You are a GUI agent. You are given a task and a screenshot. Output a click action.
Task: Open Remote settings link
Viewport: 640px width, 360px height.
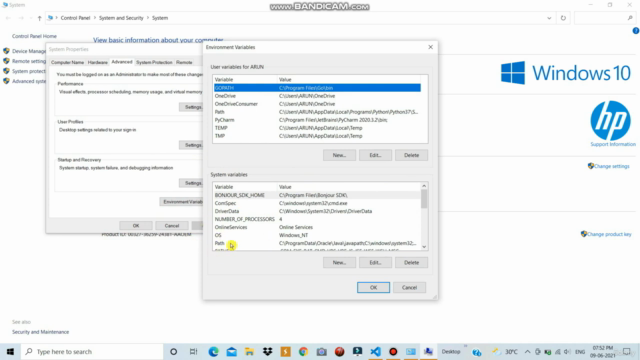[29, 61]
